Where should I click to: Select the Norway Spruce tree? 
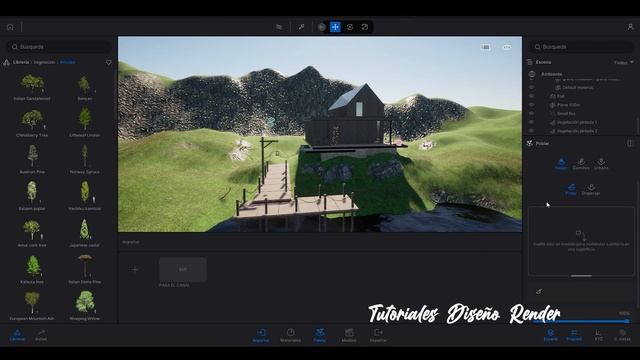(84, 160)
